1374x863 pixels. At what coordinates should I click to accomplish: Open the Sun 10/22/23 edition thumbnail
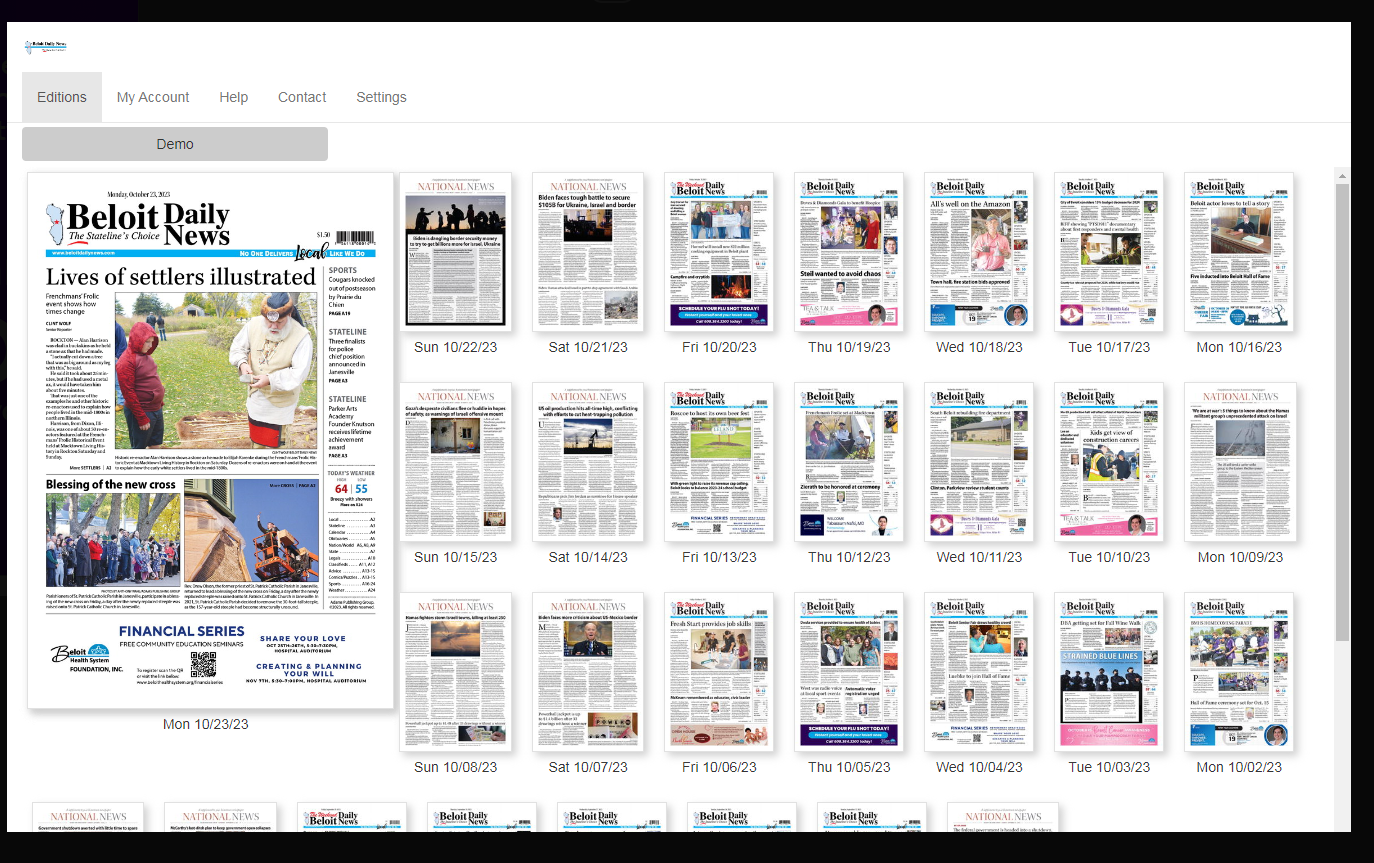tap(455, 252)
